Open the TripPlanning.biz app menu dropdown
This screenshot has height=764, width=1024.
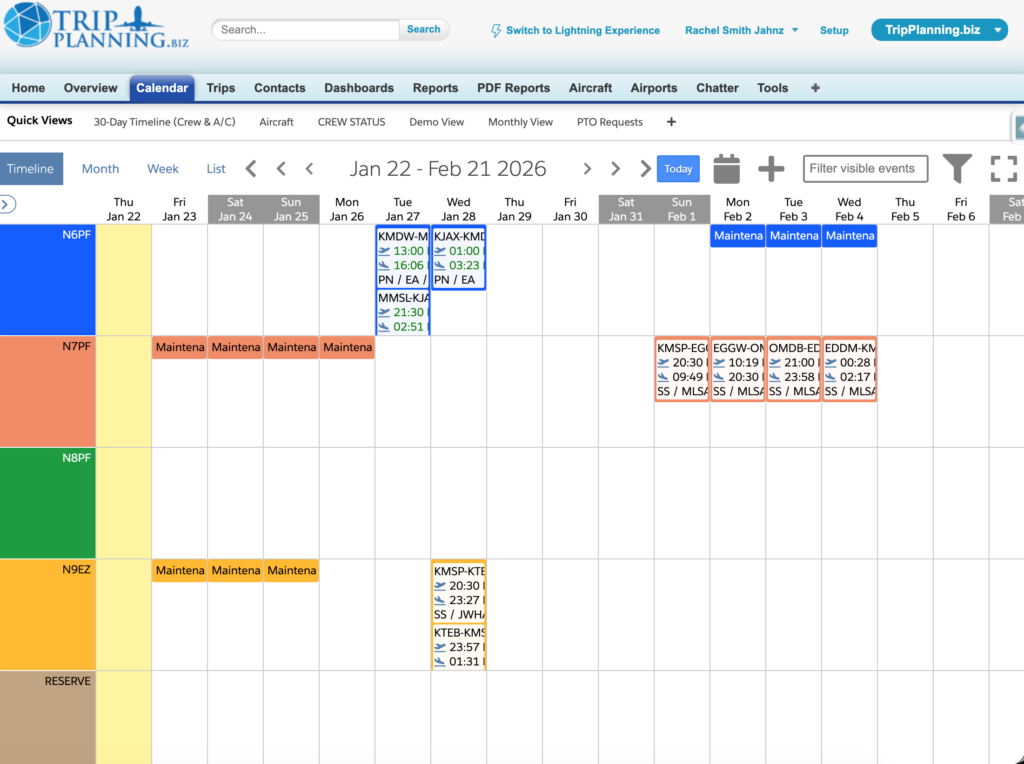point(939,30)
